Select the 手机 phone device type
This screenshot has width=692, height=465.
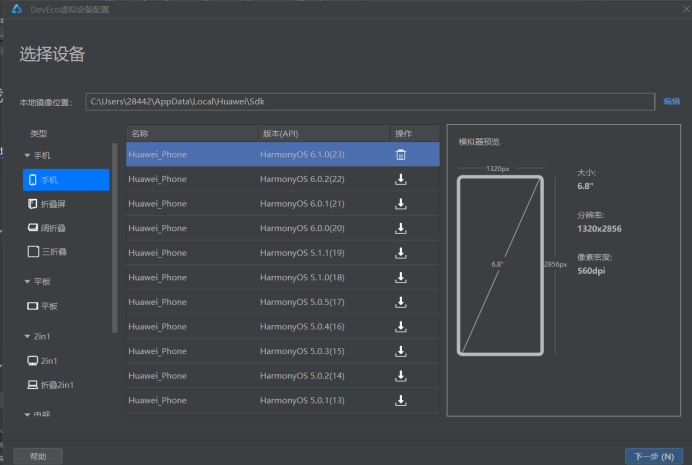(x=66, y=180)
